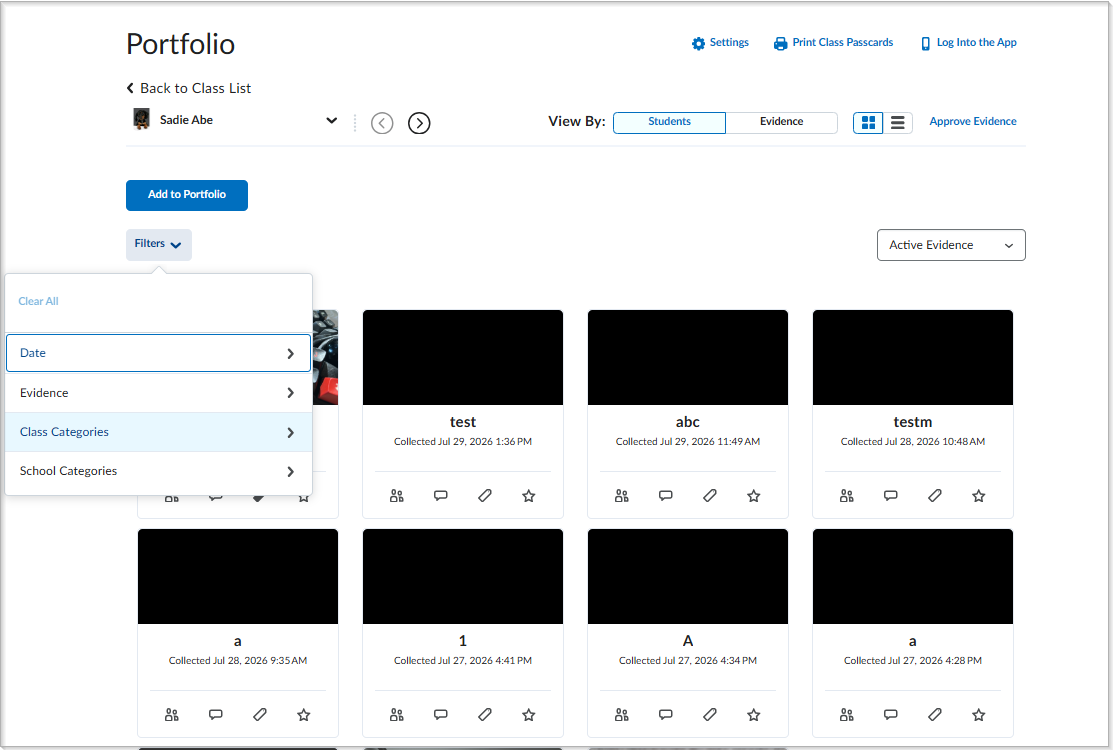The image size is (1113, 750).
Task: Click the people icon on the 4:28 PM card
Action: pyautogui.click(x=846, y=715)
